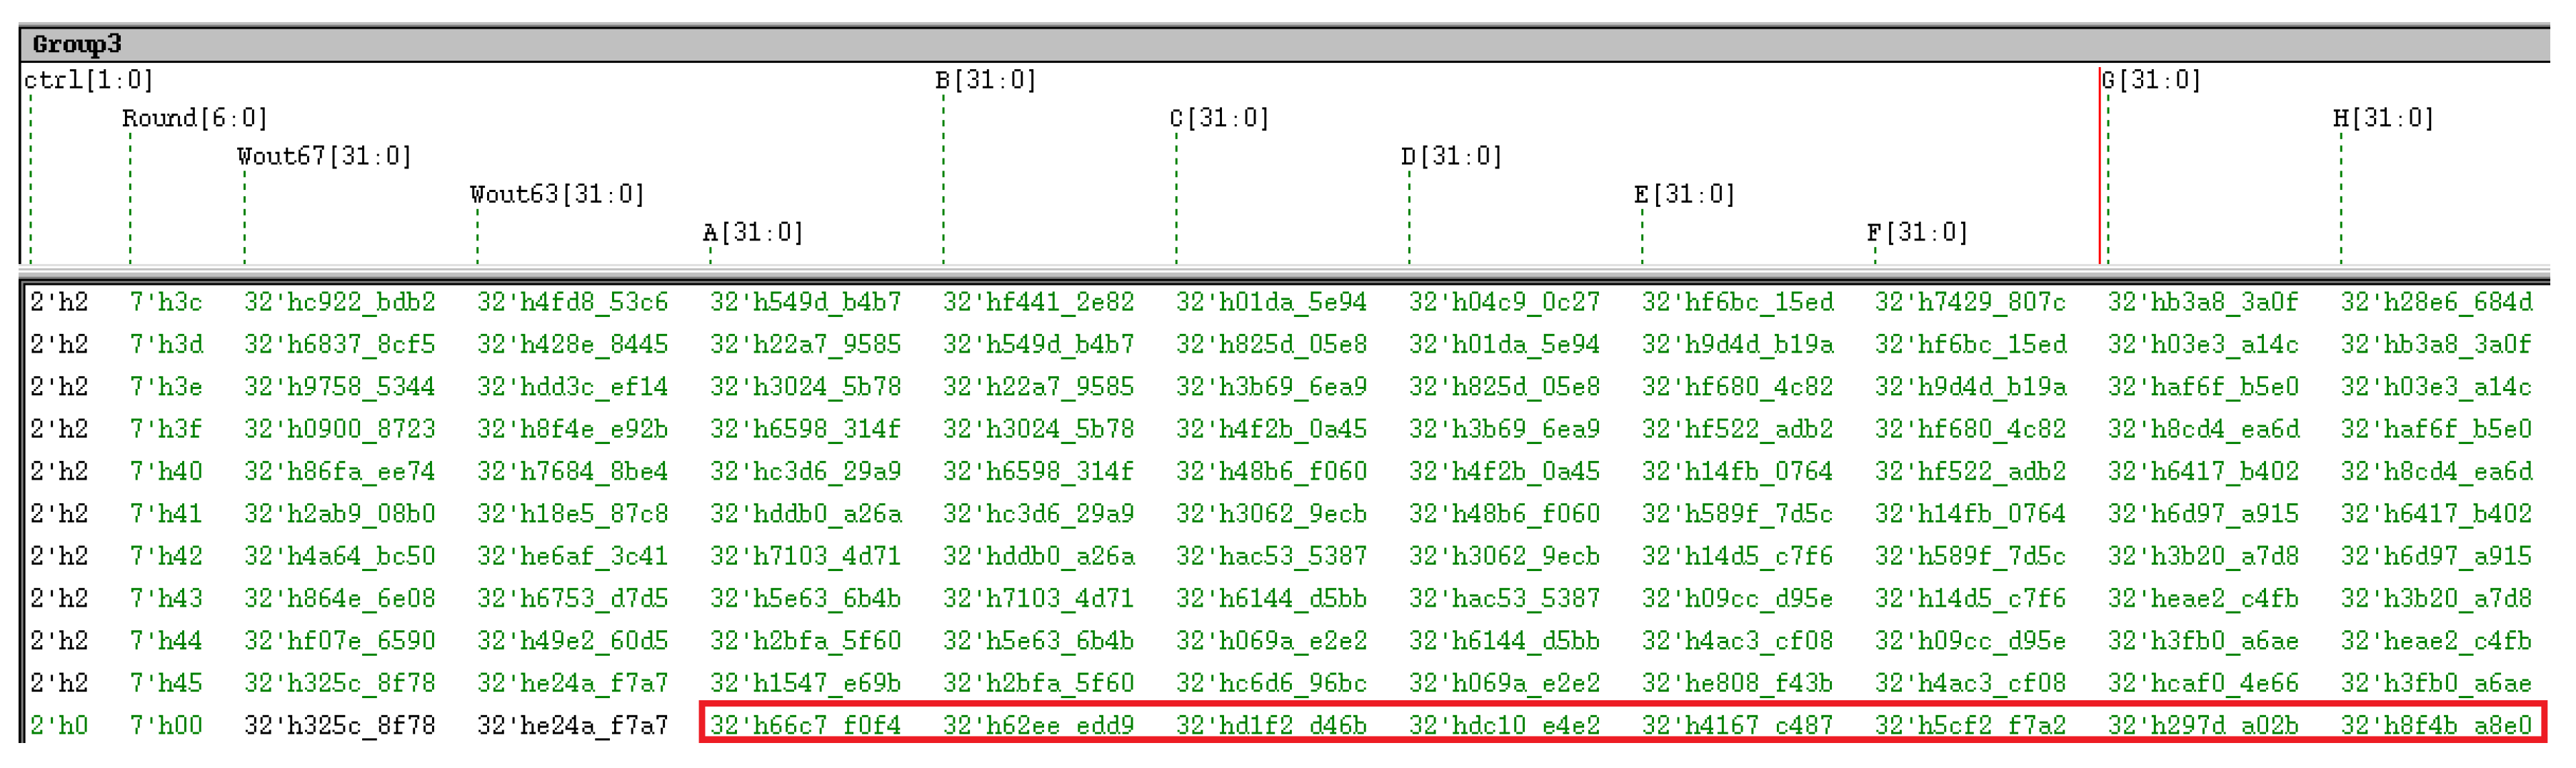This screenshot has width=2576, height=768.
Task: Pick the value 32'h7684_8be4
Action: point(573,471)
